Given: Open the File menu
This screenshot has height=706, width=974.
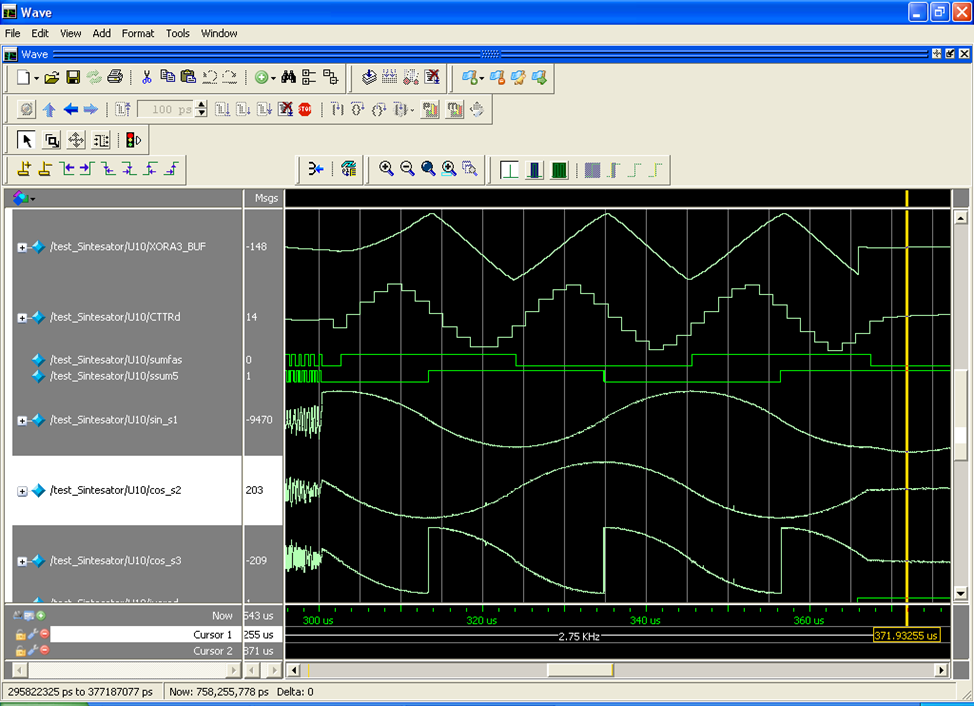Looking at the screenshot, I should point(12,34).
